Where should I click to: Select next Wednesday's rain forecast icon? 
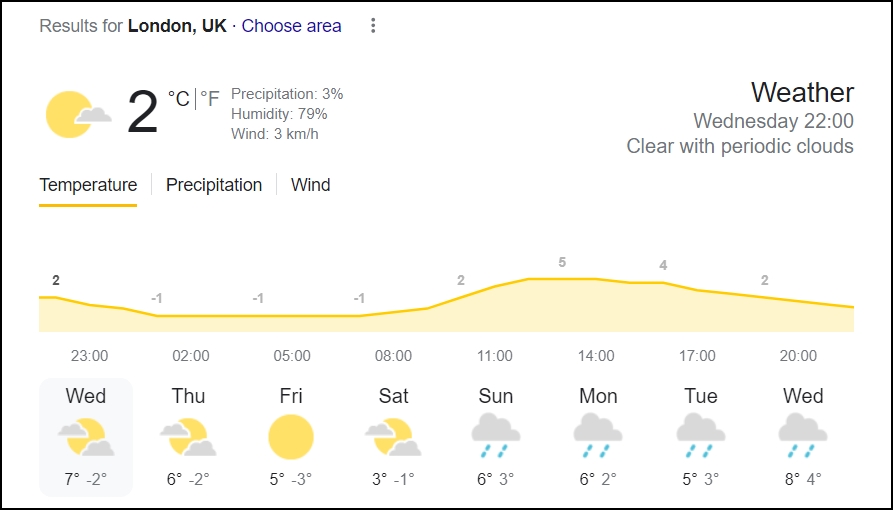click(x=803, y=436)
